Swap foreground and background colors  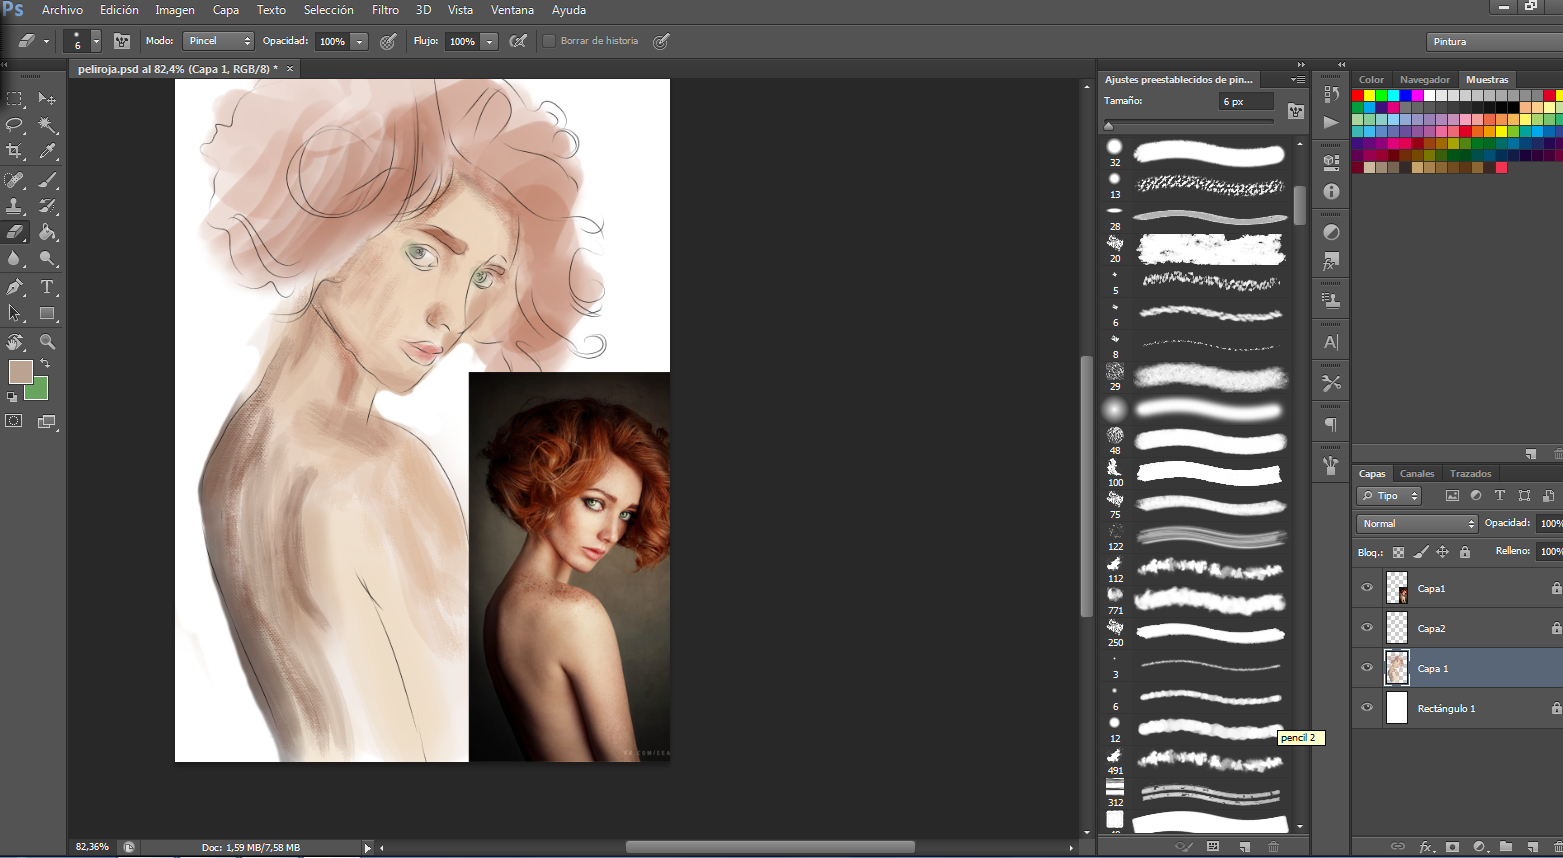[45, 363]
